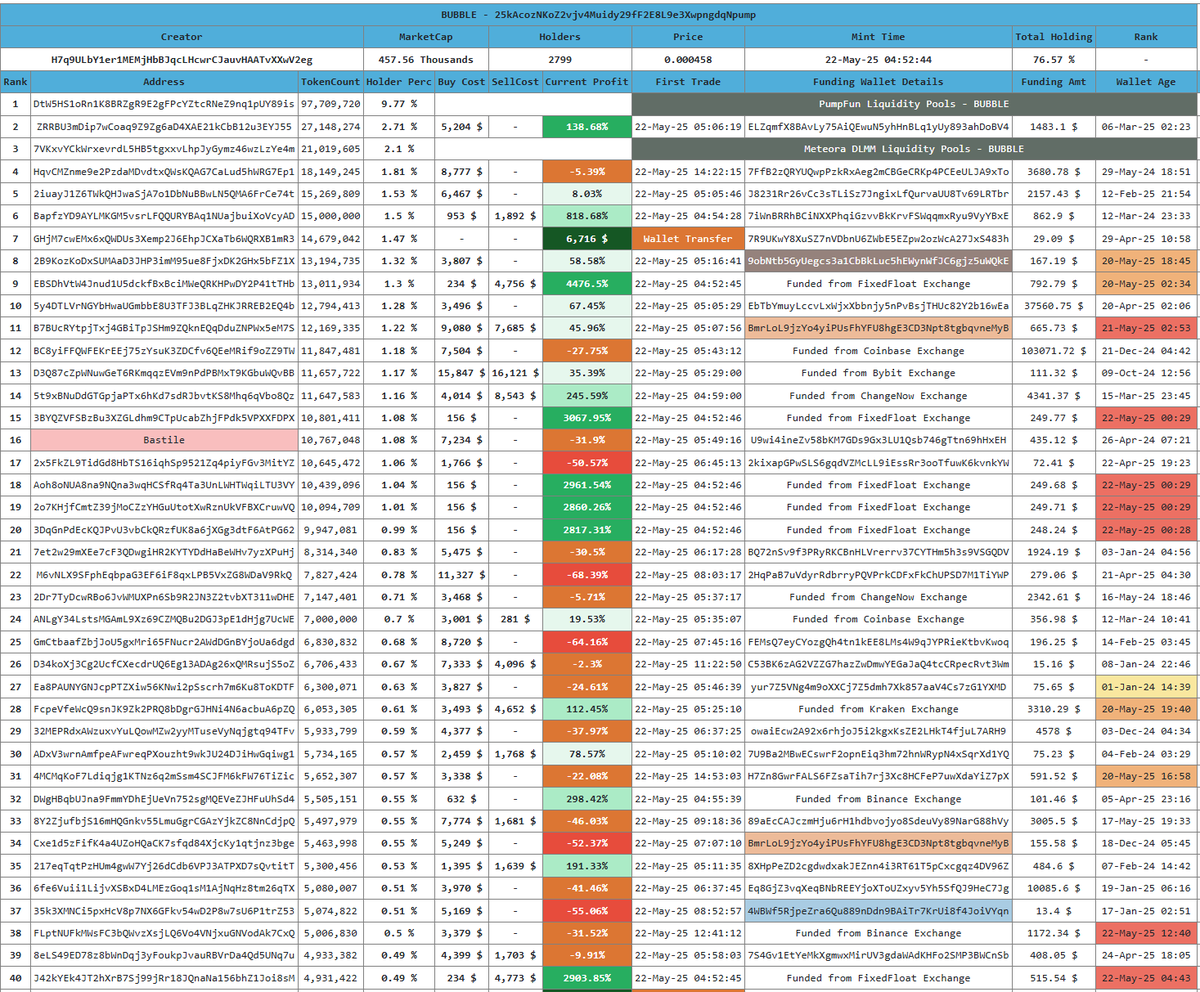Select the green 138.68% profit cell
The width and height of the screenshot is (1200, 992).
coord(586,127)
